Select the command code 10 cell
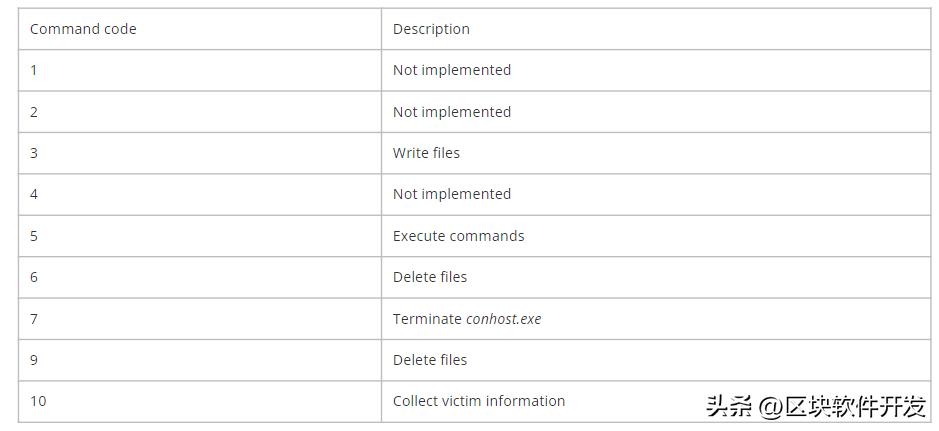Screen dimensions: 939x431 coord(38,401)
